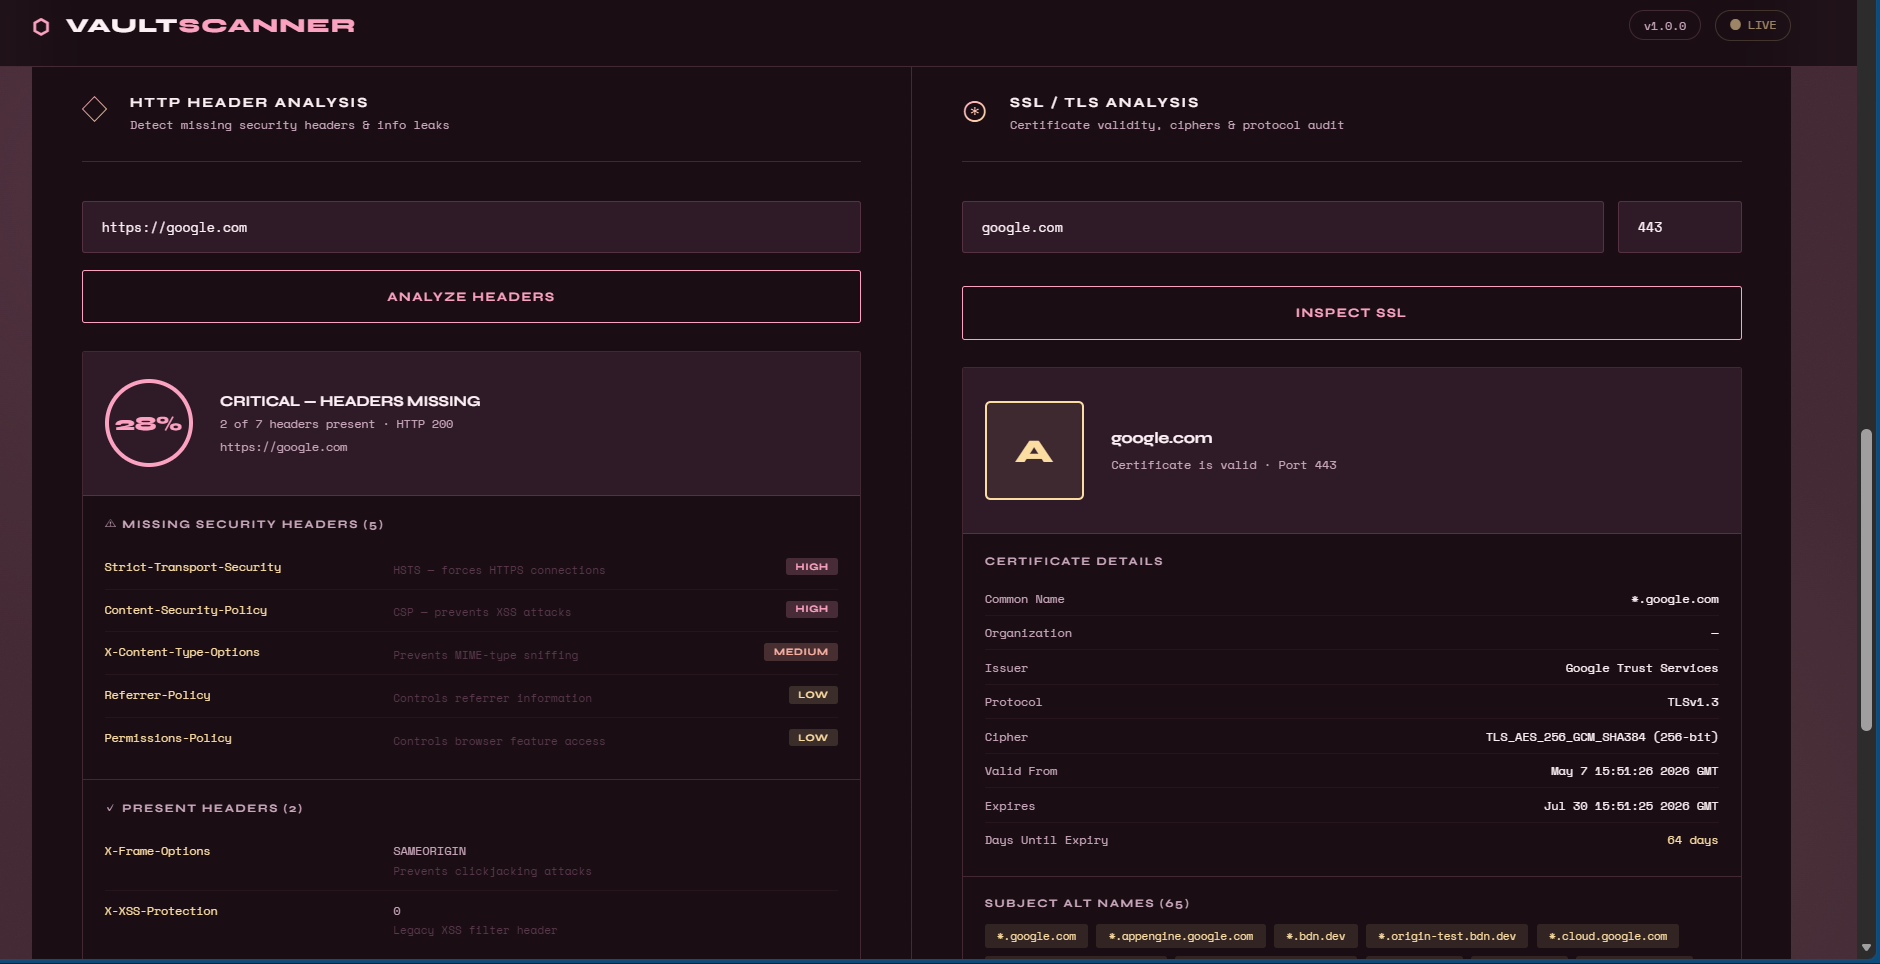The image size is (1880, 964).
Task: Select the X-Frame-Options present header
Action: 157,851
